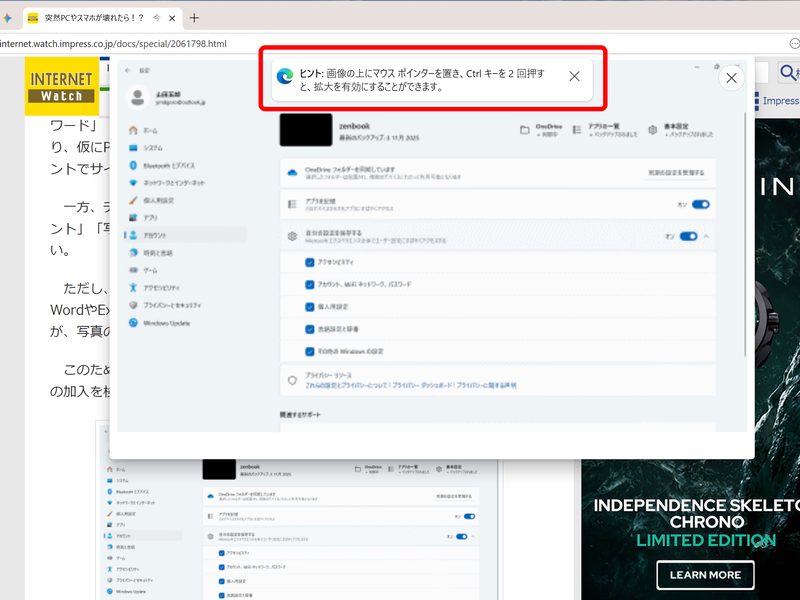Open アクセシビリティ in the enlarged Settings sidebar

pos(155,288)
